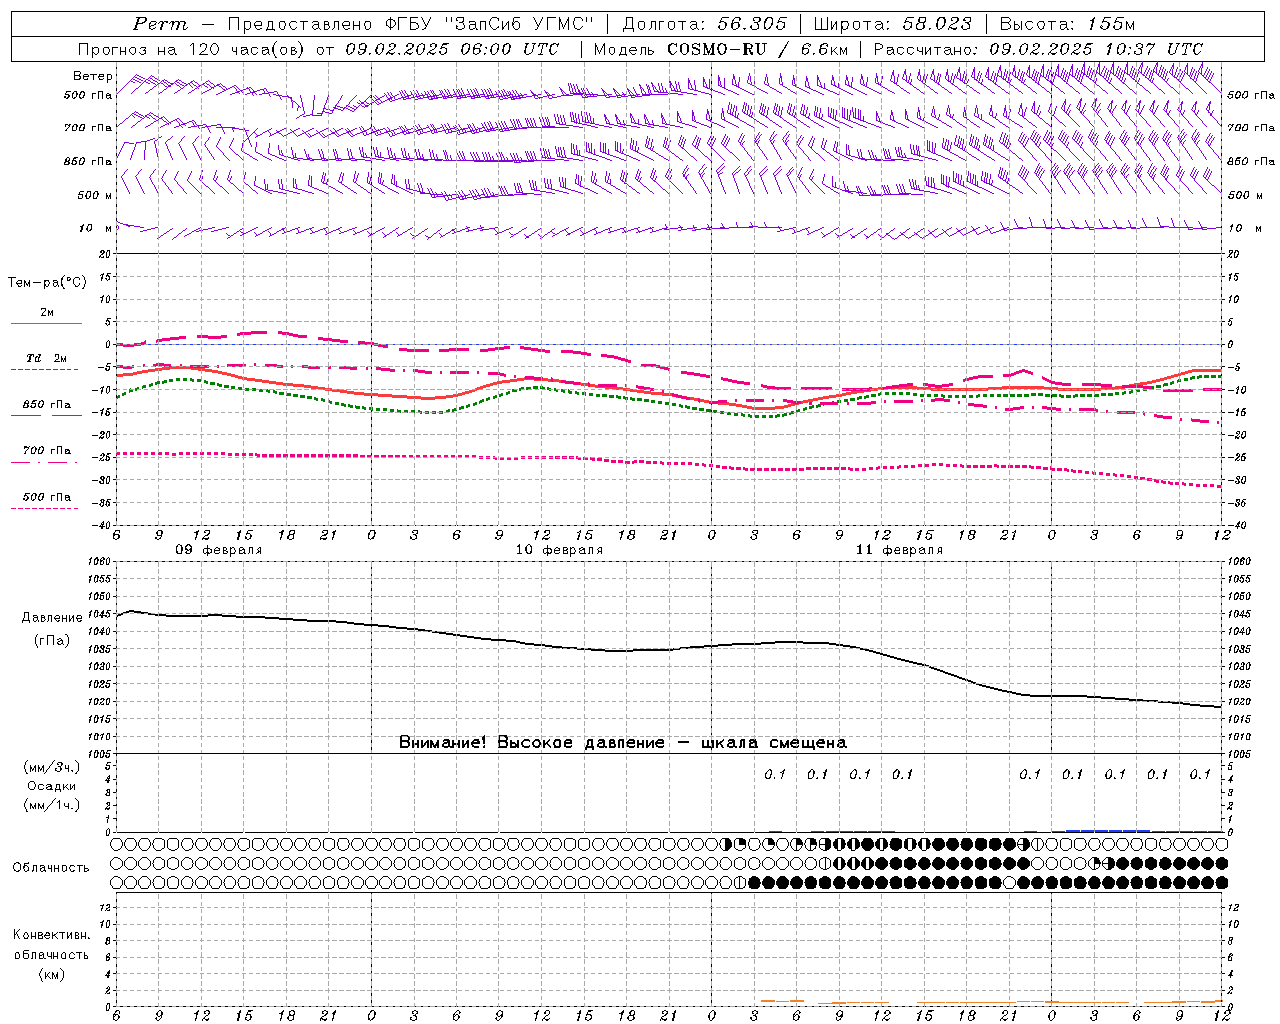Viewport: 1280px width, 1024px height.
Task: Click the "Облачность" cloud rows label
Action: tap(51, 867)
